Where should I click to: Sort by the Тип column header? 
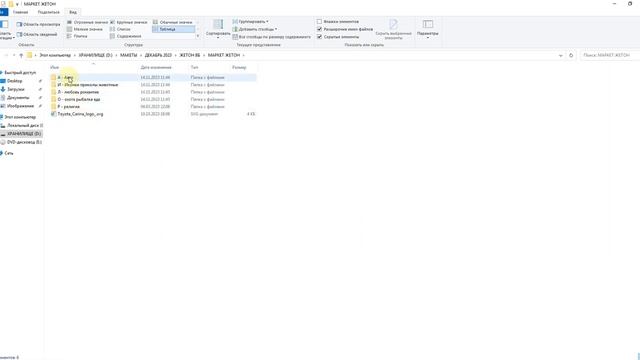click(x=194, y=67)
